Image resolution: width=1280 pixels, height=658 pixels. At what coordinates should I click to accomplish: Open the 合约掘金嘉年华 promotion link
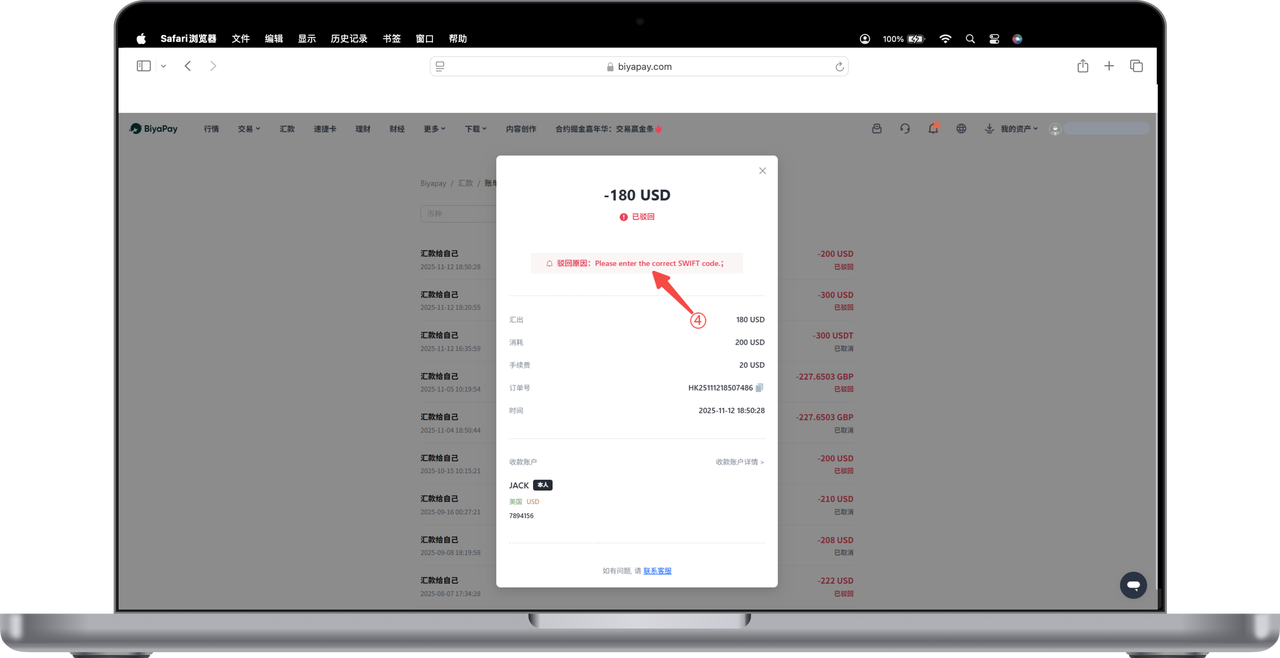tap(607, 129)
